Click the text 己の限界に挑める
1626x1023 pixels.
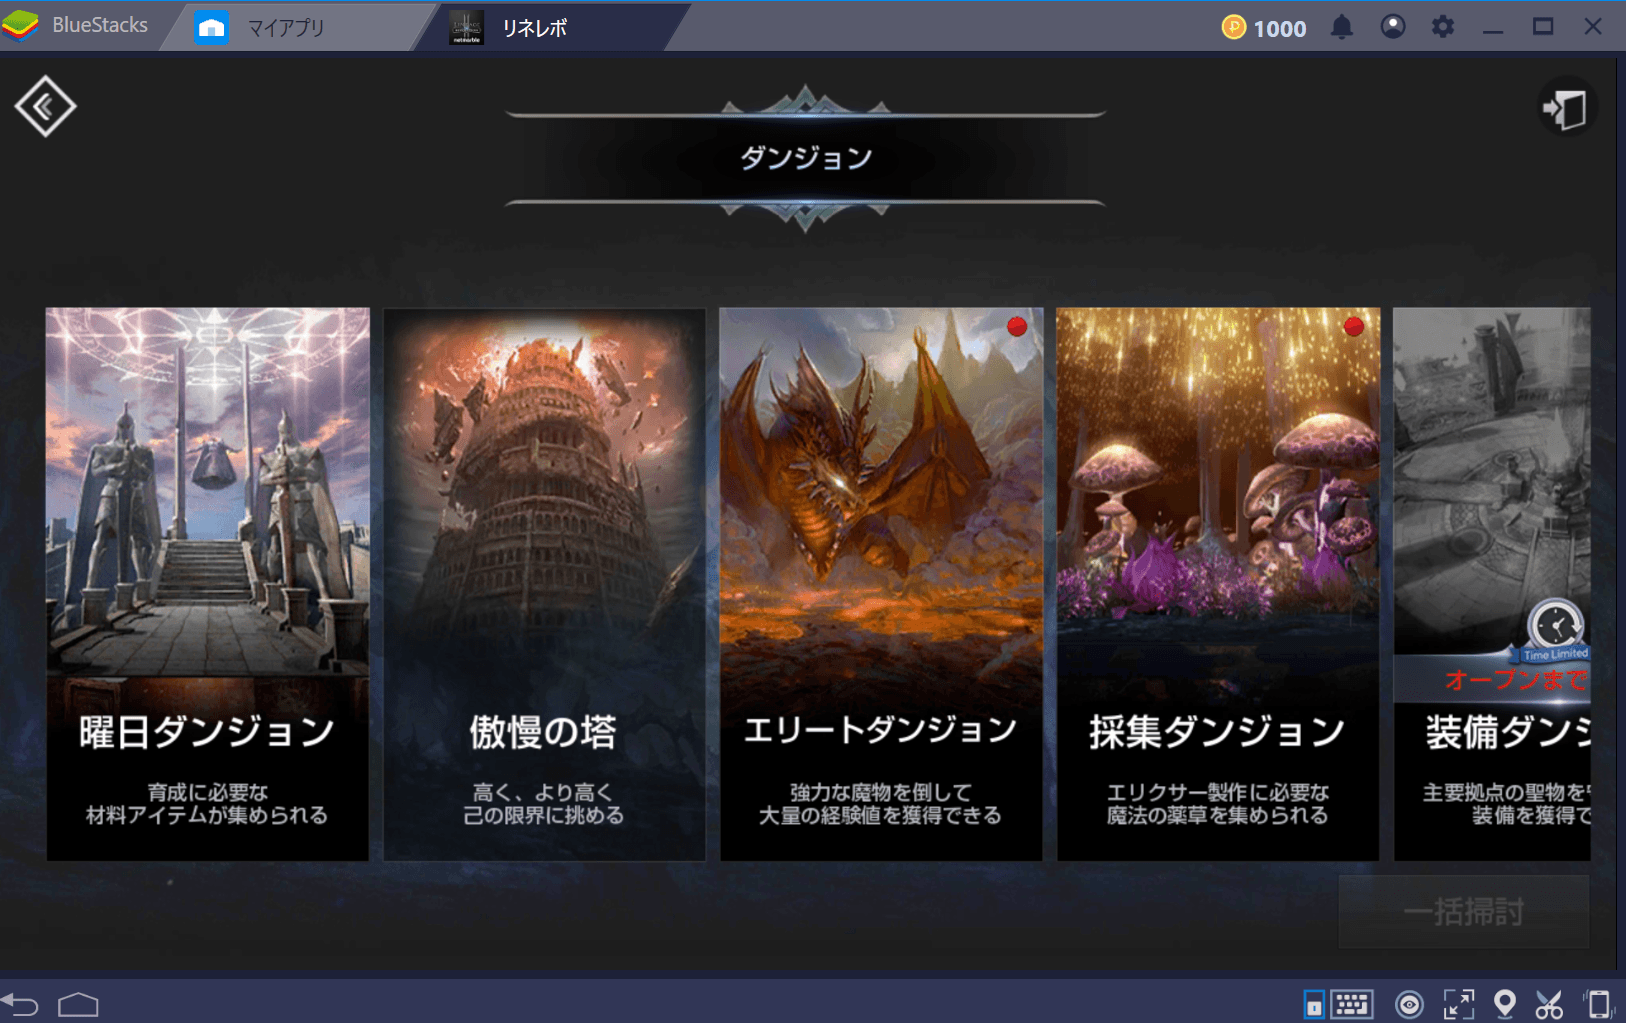(544, 816)
